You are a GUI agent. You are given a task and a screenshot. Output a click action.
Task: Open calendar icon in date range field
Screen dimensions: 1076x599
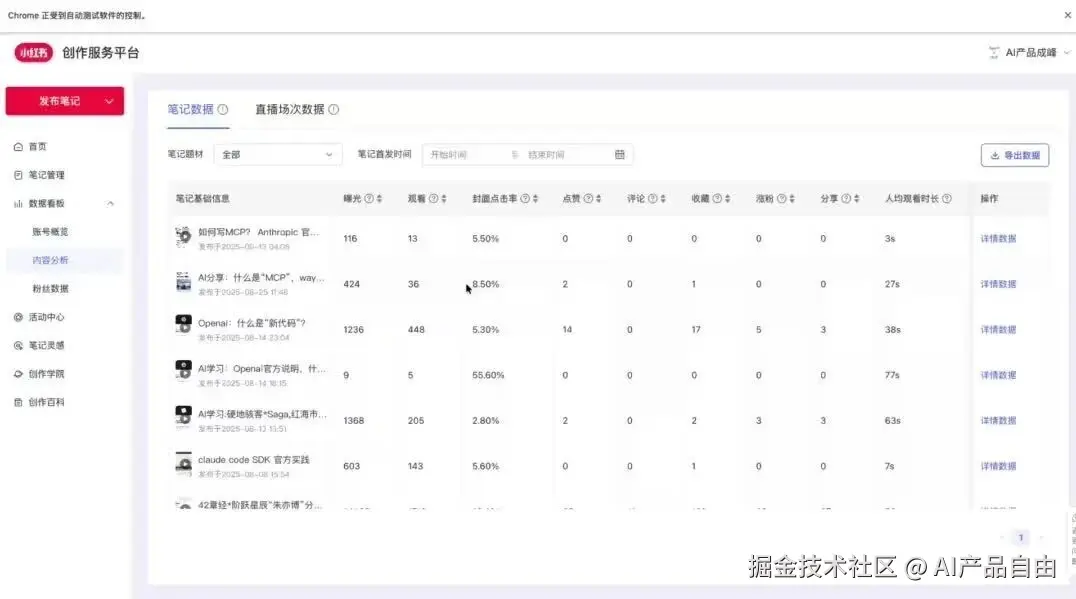point(619,155)
